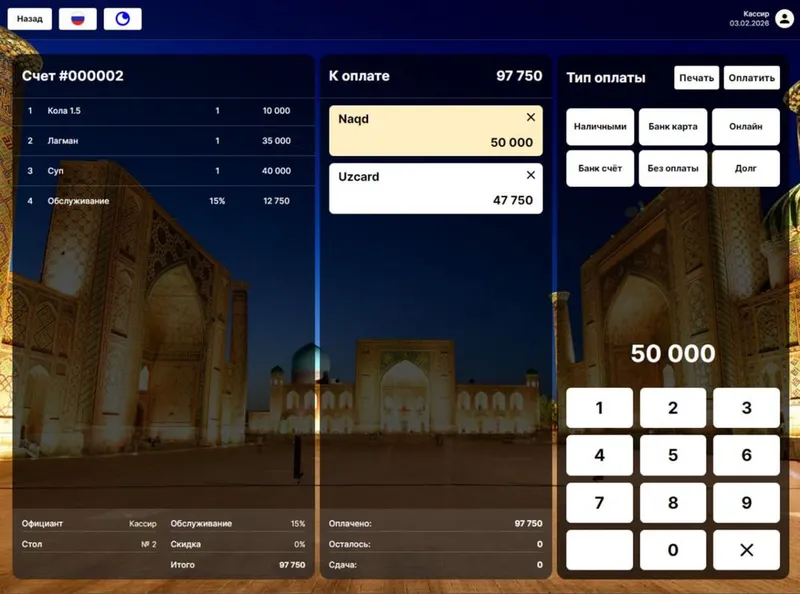Select the Uzcard payment card
This screenshot has height=594, width=800.
pos(436,188)
